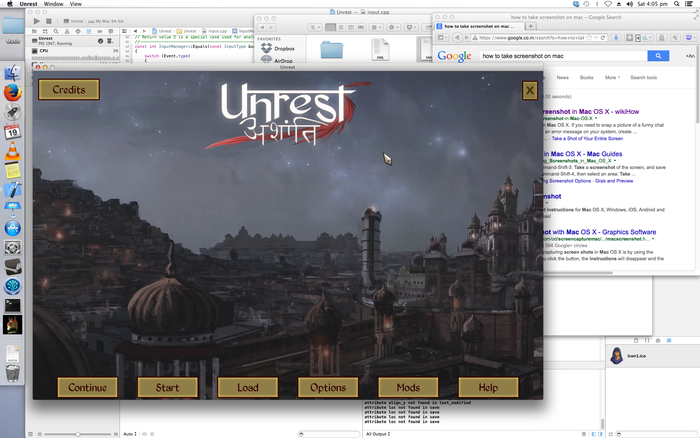The image size is (700, 438).
Task: Select the My Mac 64-bit scheme destination
Action: 106,21
